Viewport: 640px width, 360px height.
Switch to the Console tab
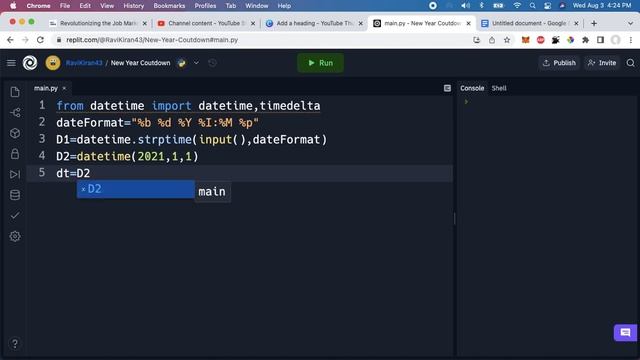(472, 88)
